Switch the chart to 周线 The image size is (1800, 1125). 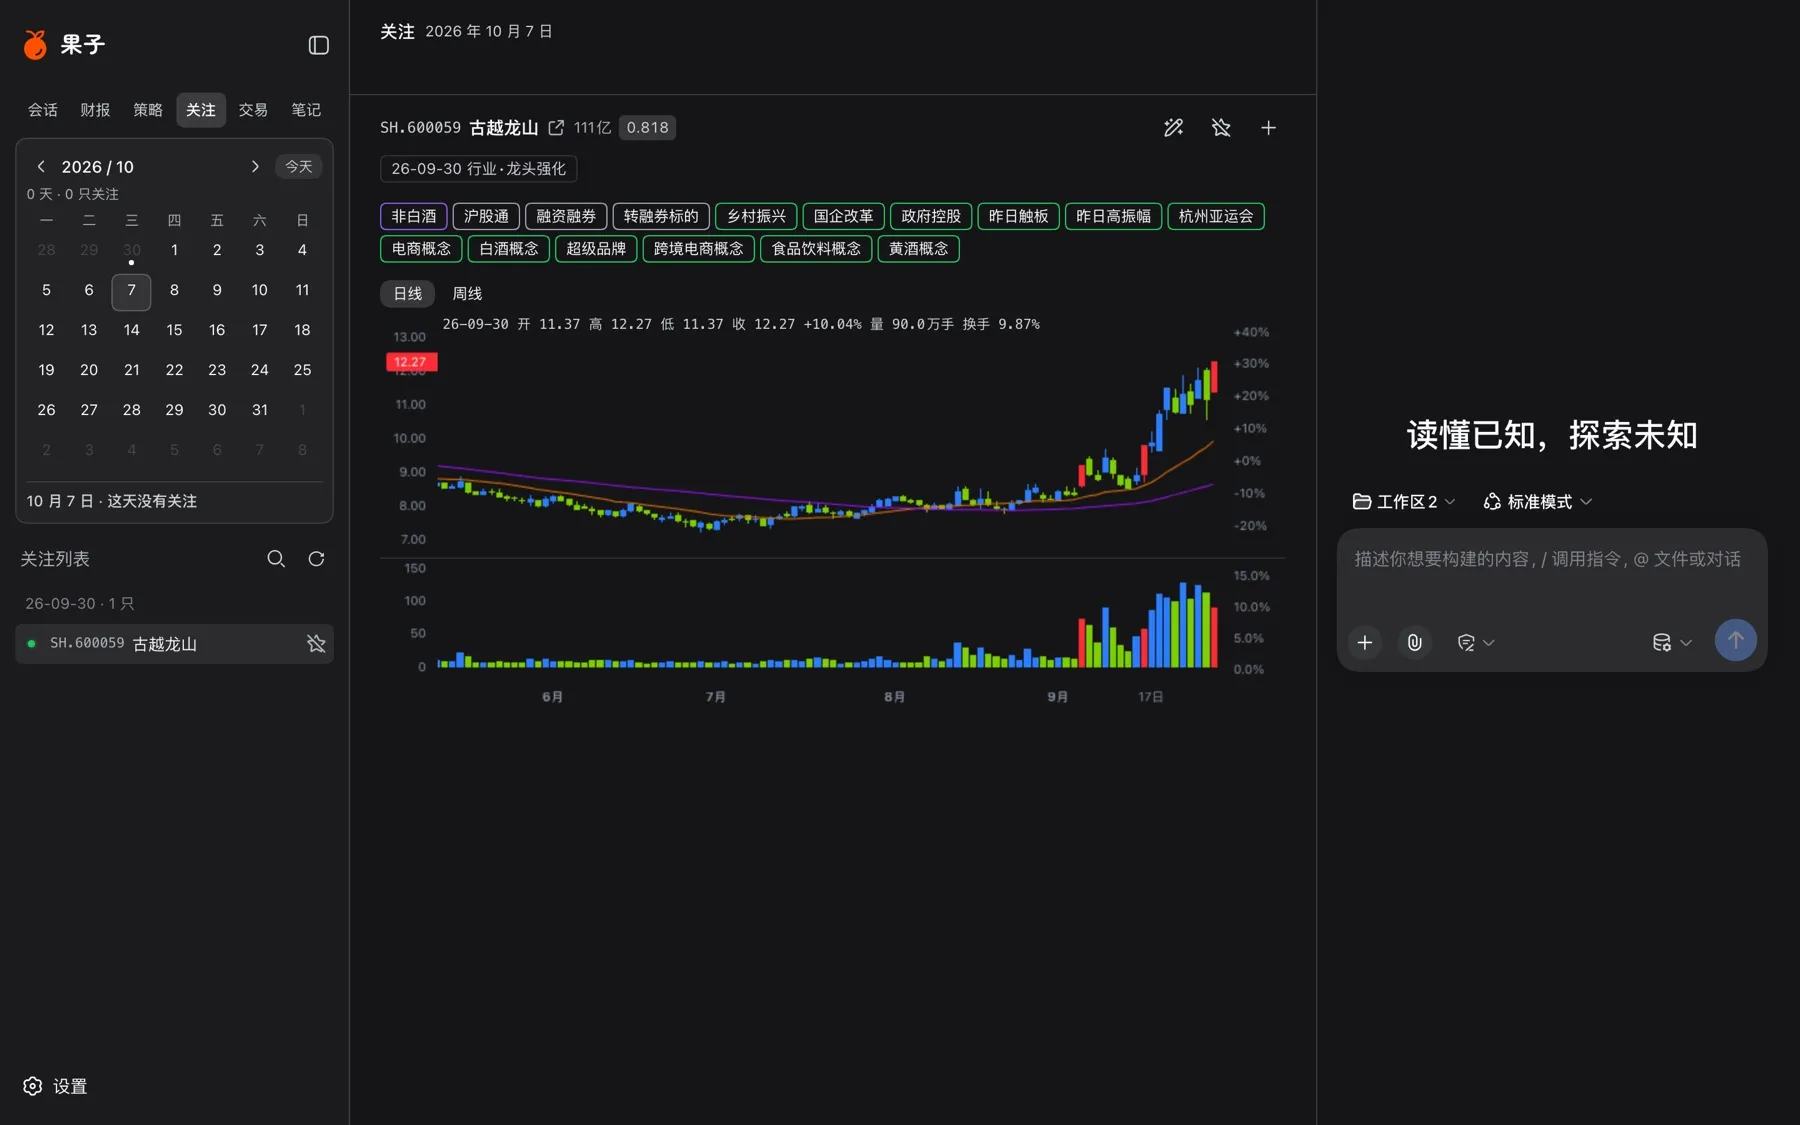coord(467,294)
